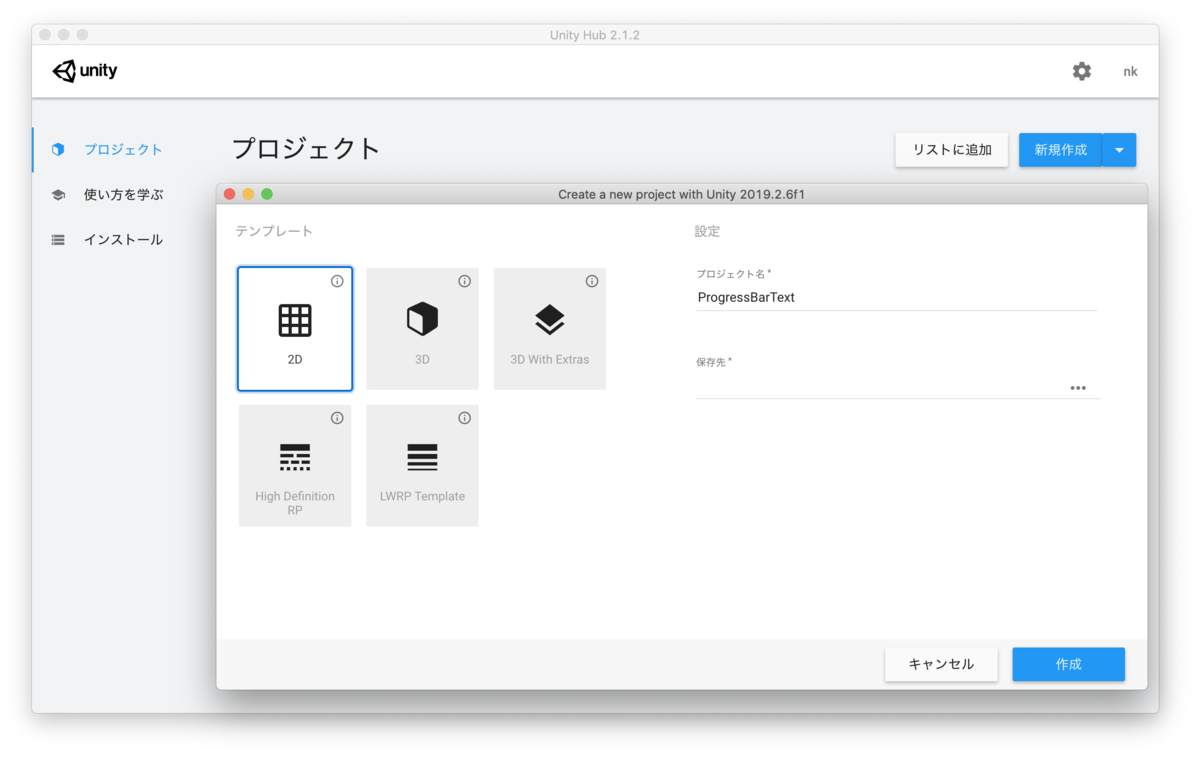This screenshot has height=759, width=1200.
Task: Click the リストに追加 button
Action: pyautogui.click(x=952, y=150)
